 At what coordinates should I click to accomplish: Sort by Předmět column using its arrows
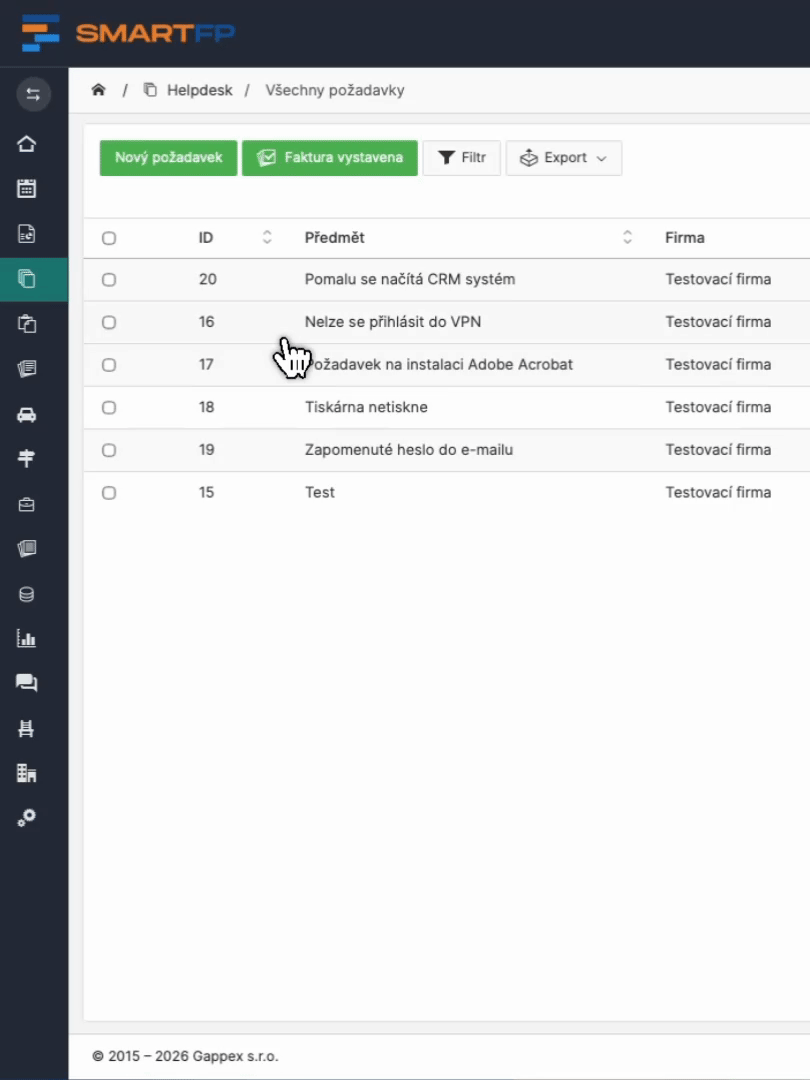coord(627,237)
